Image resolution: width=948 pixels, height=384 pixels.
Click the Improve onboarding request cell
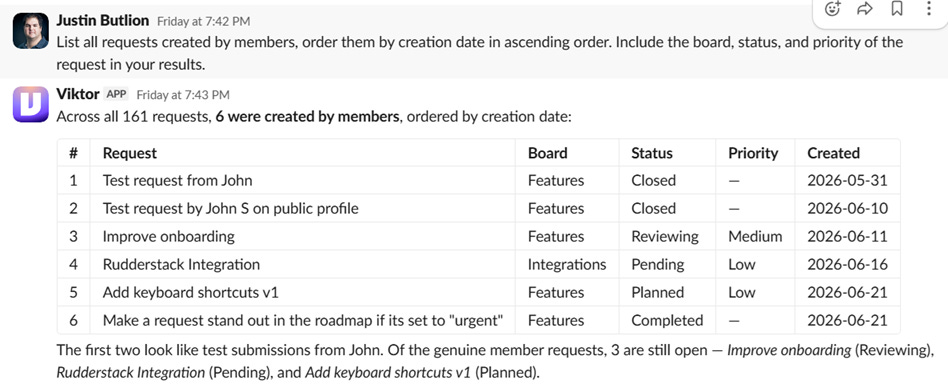coord(302,236)
